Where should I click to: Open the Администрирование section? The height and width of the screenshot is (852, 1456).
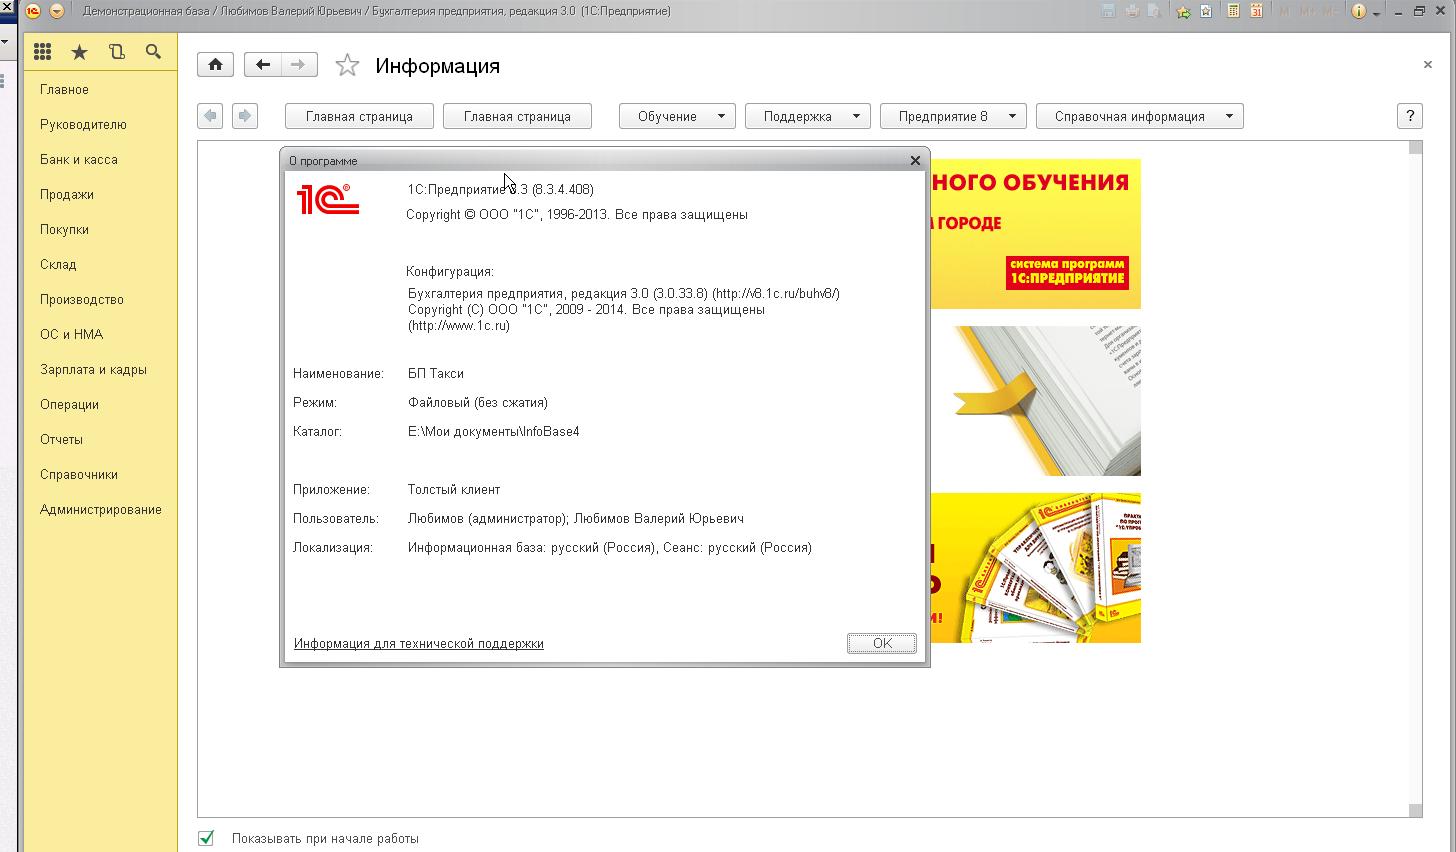point(100,509)
